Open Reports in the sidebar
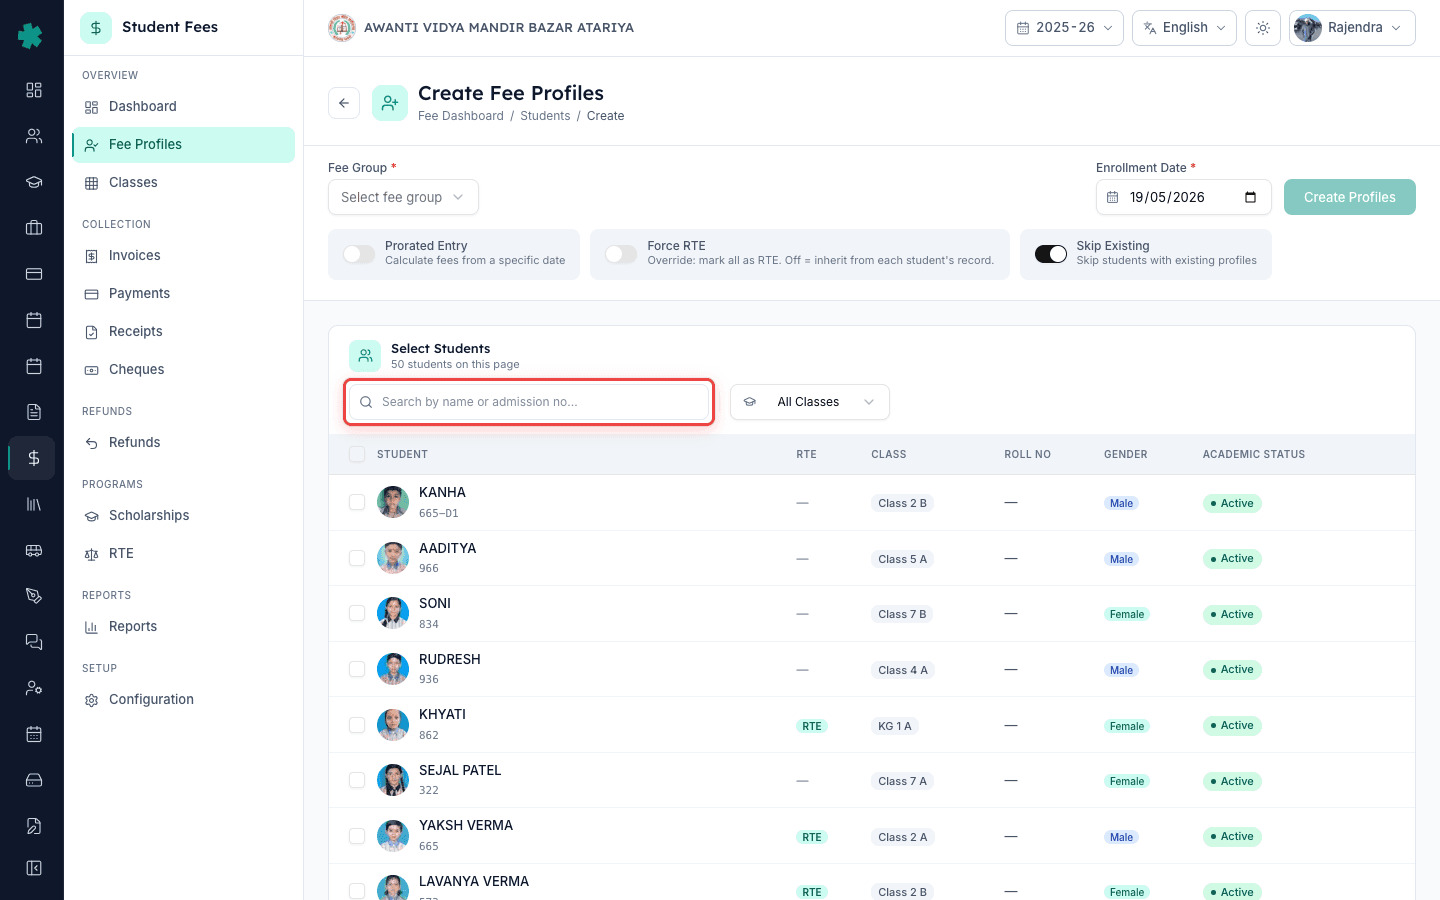The image size is (1440, 900). click(183, 627)
